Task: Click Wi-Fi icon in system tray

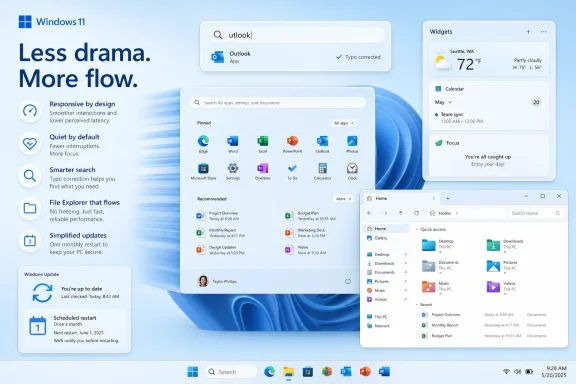Action: click(506, 372)
